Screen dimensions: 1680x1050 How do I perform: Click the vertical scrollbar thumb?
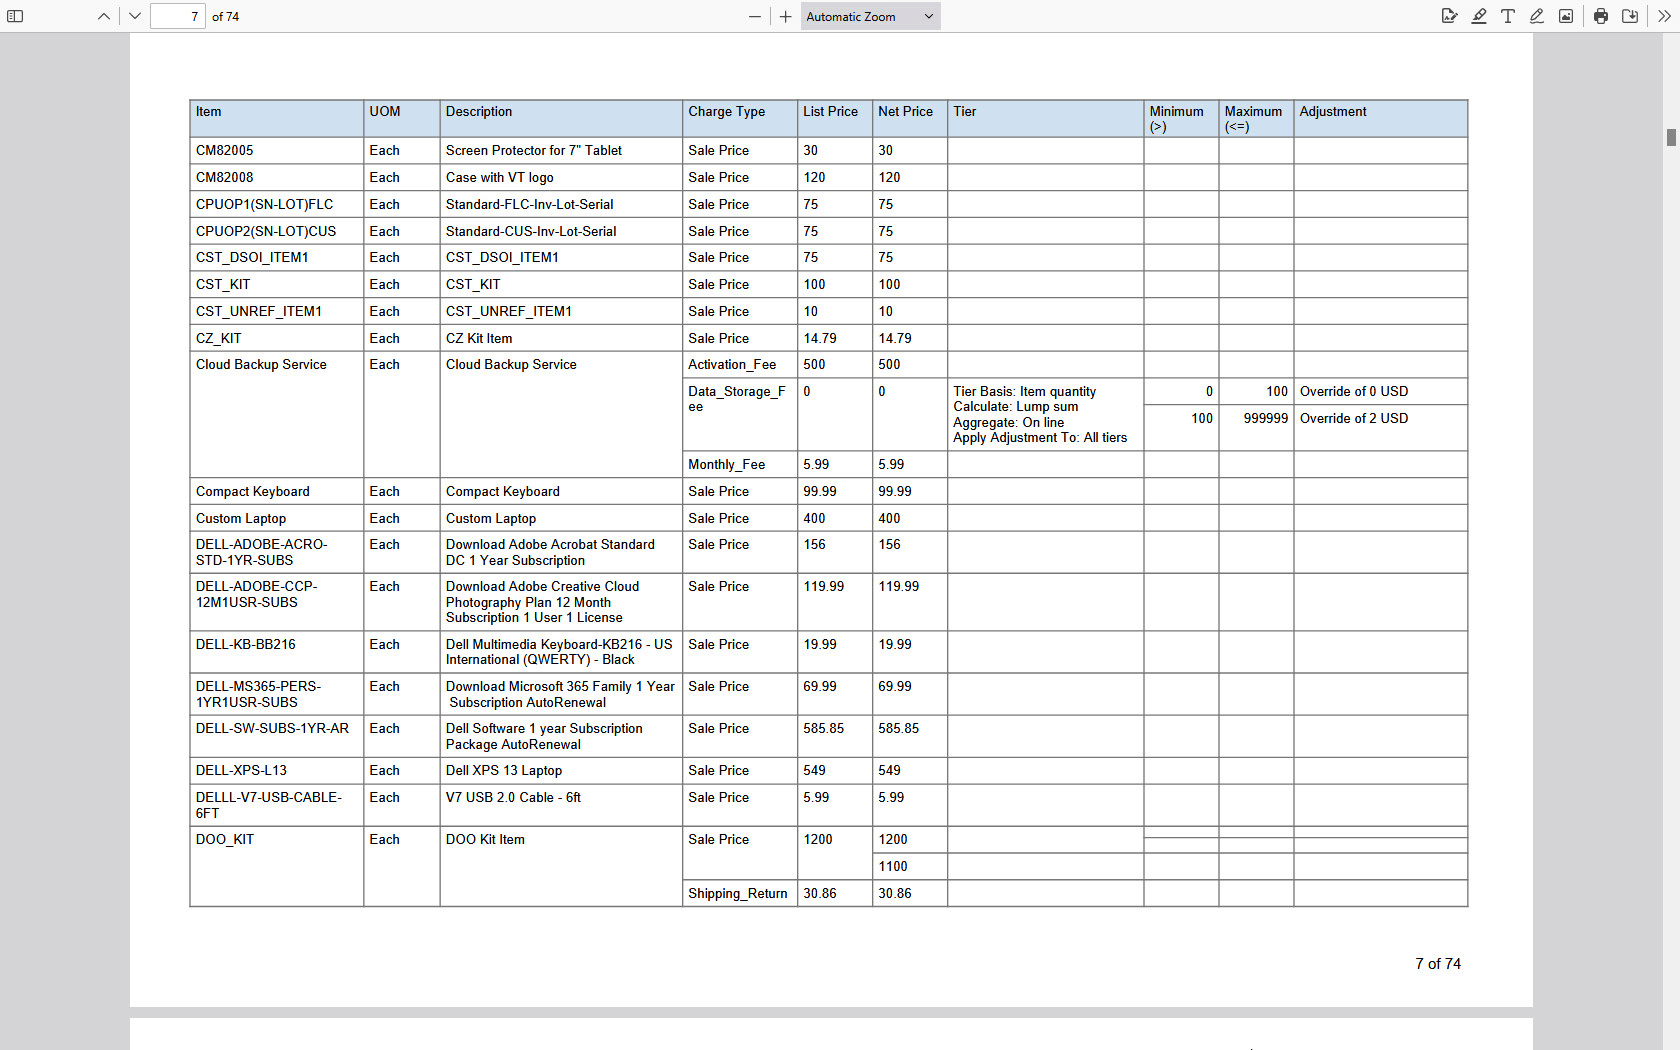[1669, 135]
